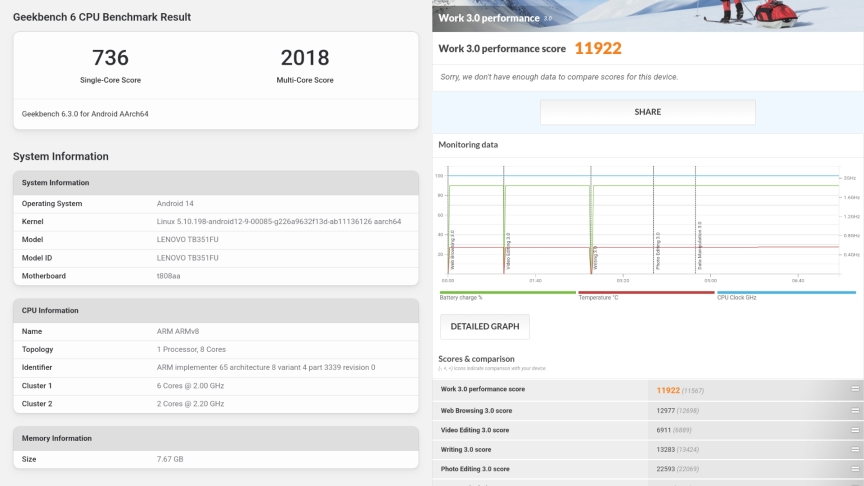Open the DETAILED GRAPH view
Viewport: 864px width, 486px height.
(x=485, y=327)
